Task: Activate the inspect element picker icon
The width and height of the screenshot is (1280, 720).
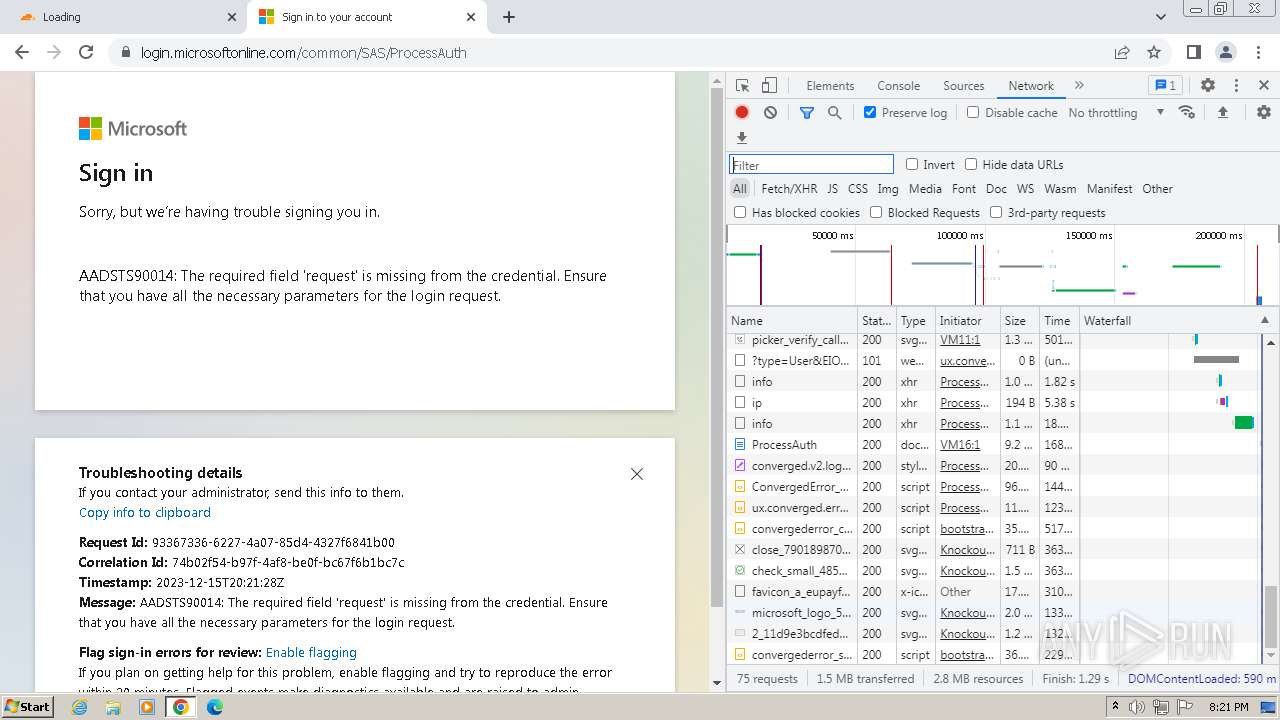Action: click(x=742, y=86)
